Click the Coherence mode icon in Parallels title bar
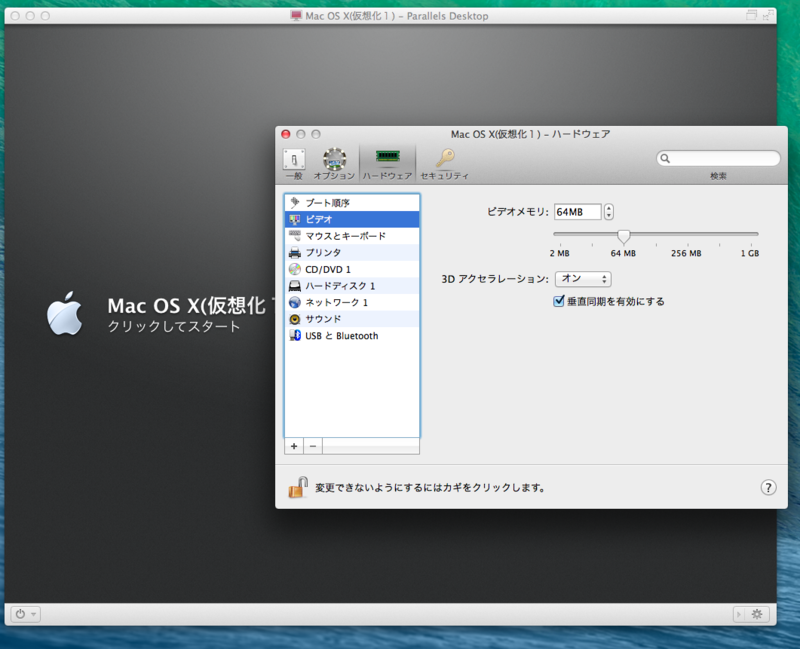Viewport: 800px width, 649px height. tap(752, 15)
